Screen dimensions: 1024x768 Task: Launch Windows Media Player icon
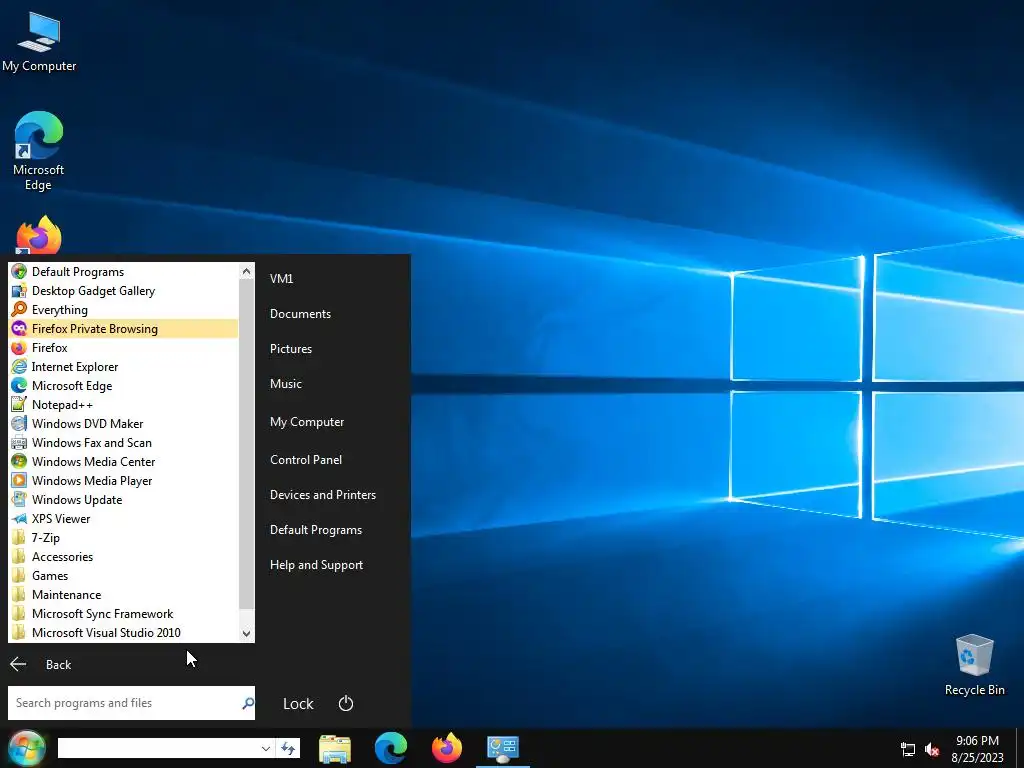(19, 480)
